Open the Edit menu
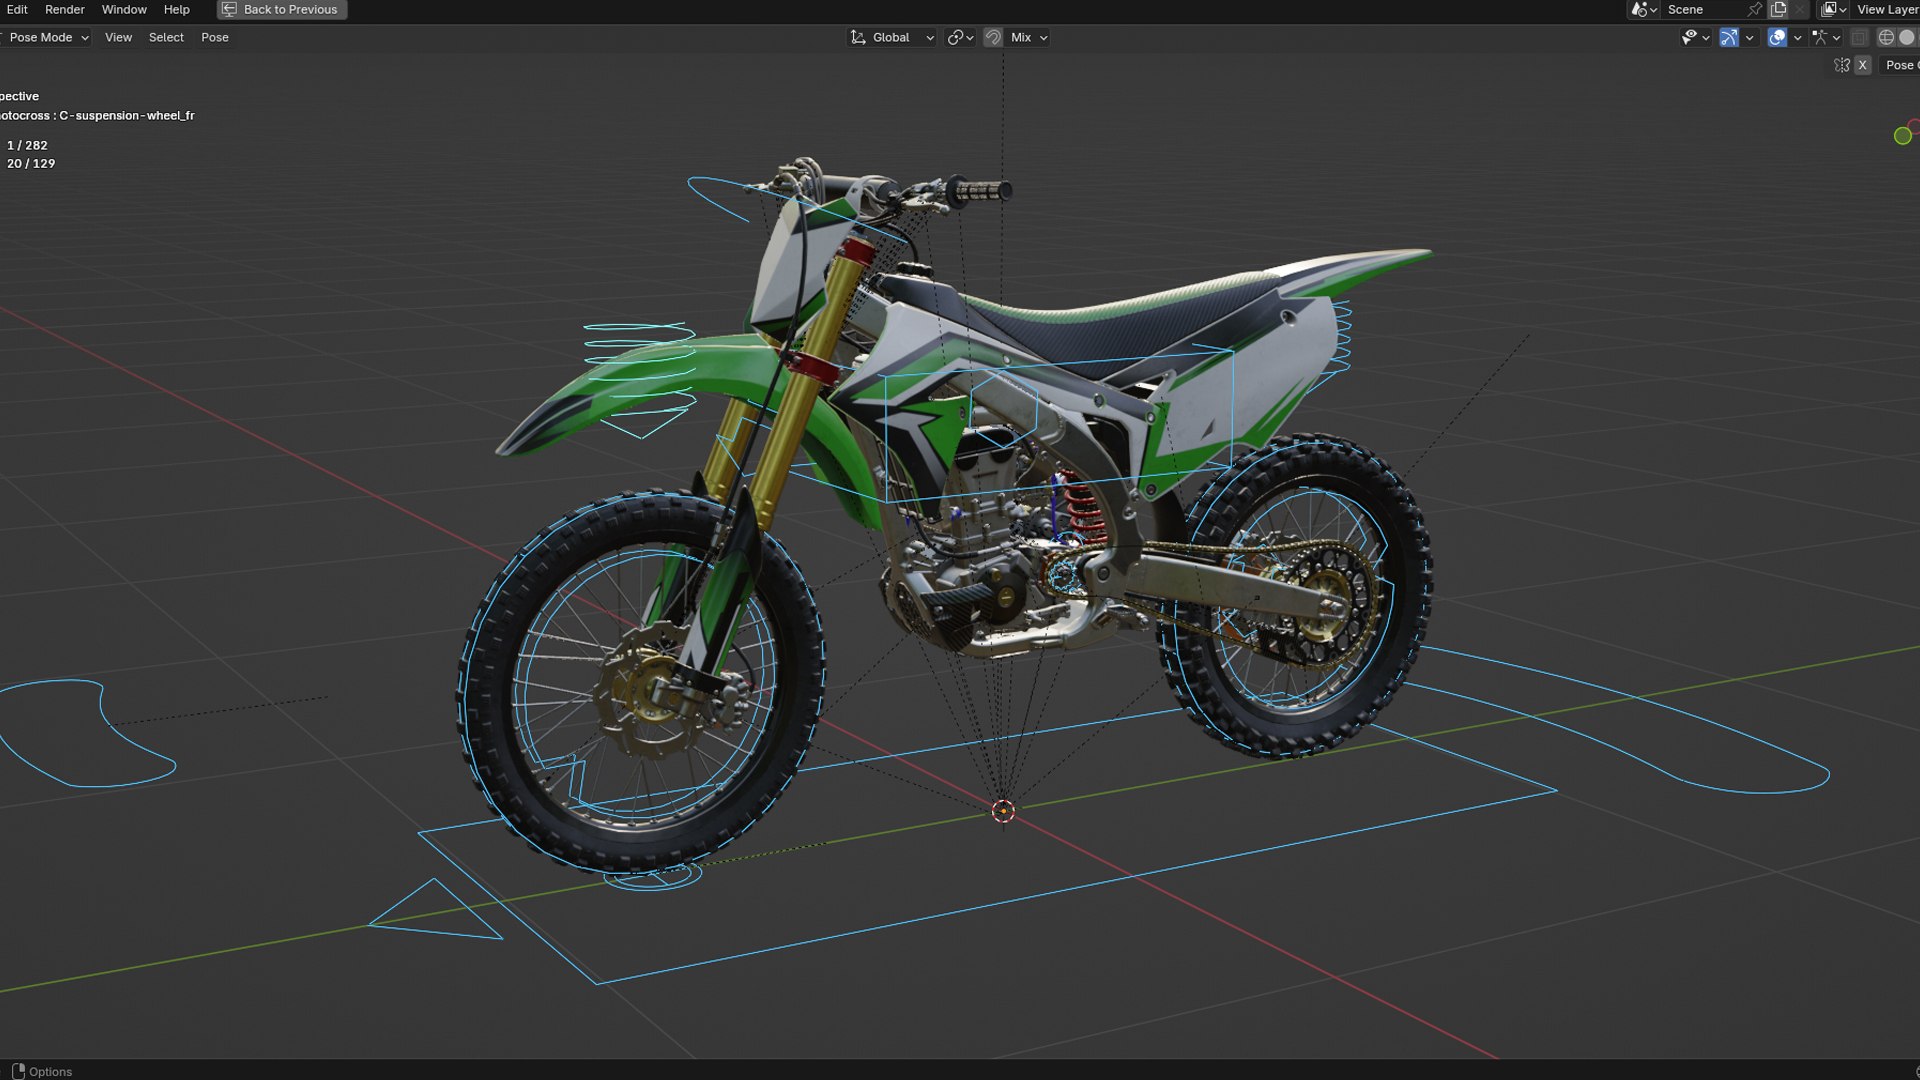The width and height of the screenshot is (1920, 1080). (17, 9)
